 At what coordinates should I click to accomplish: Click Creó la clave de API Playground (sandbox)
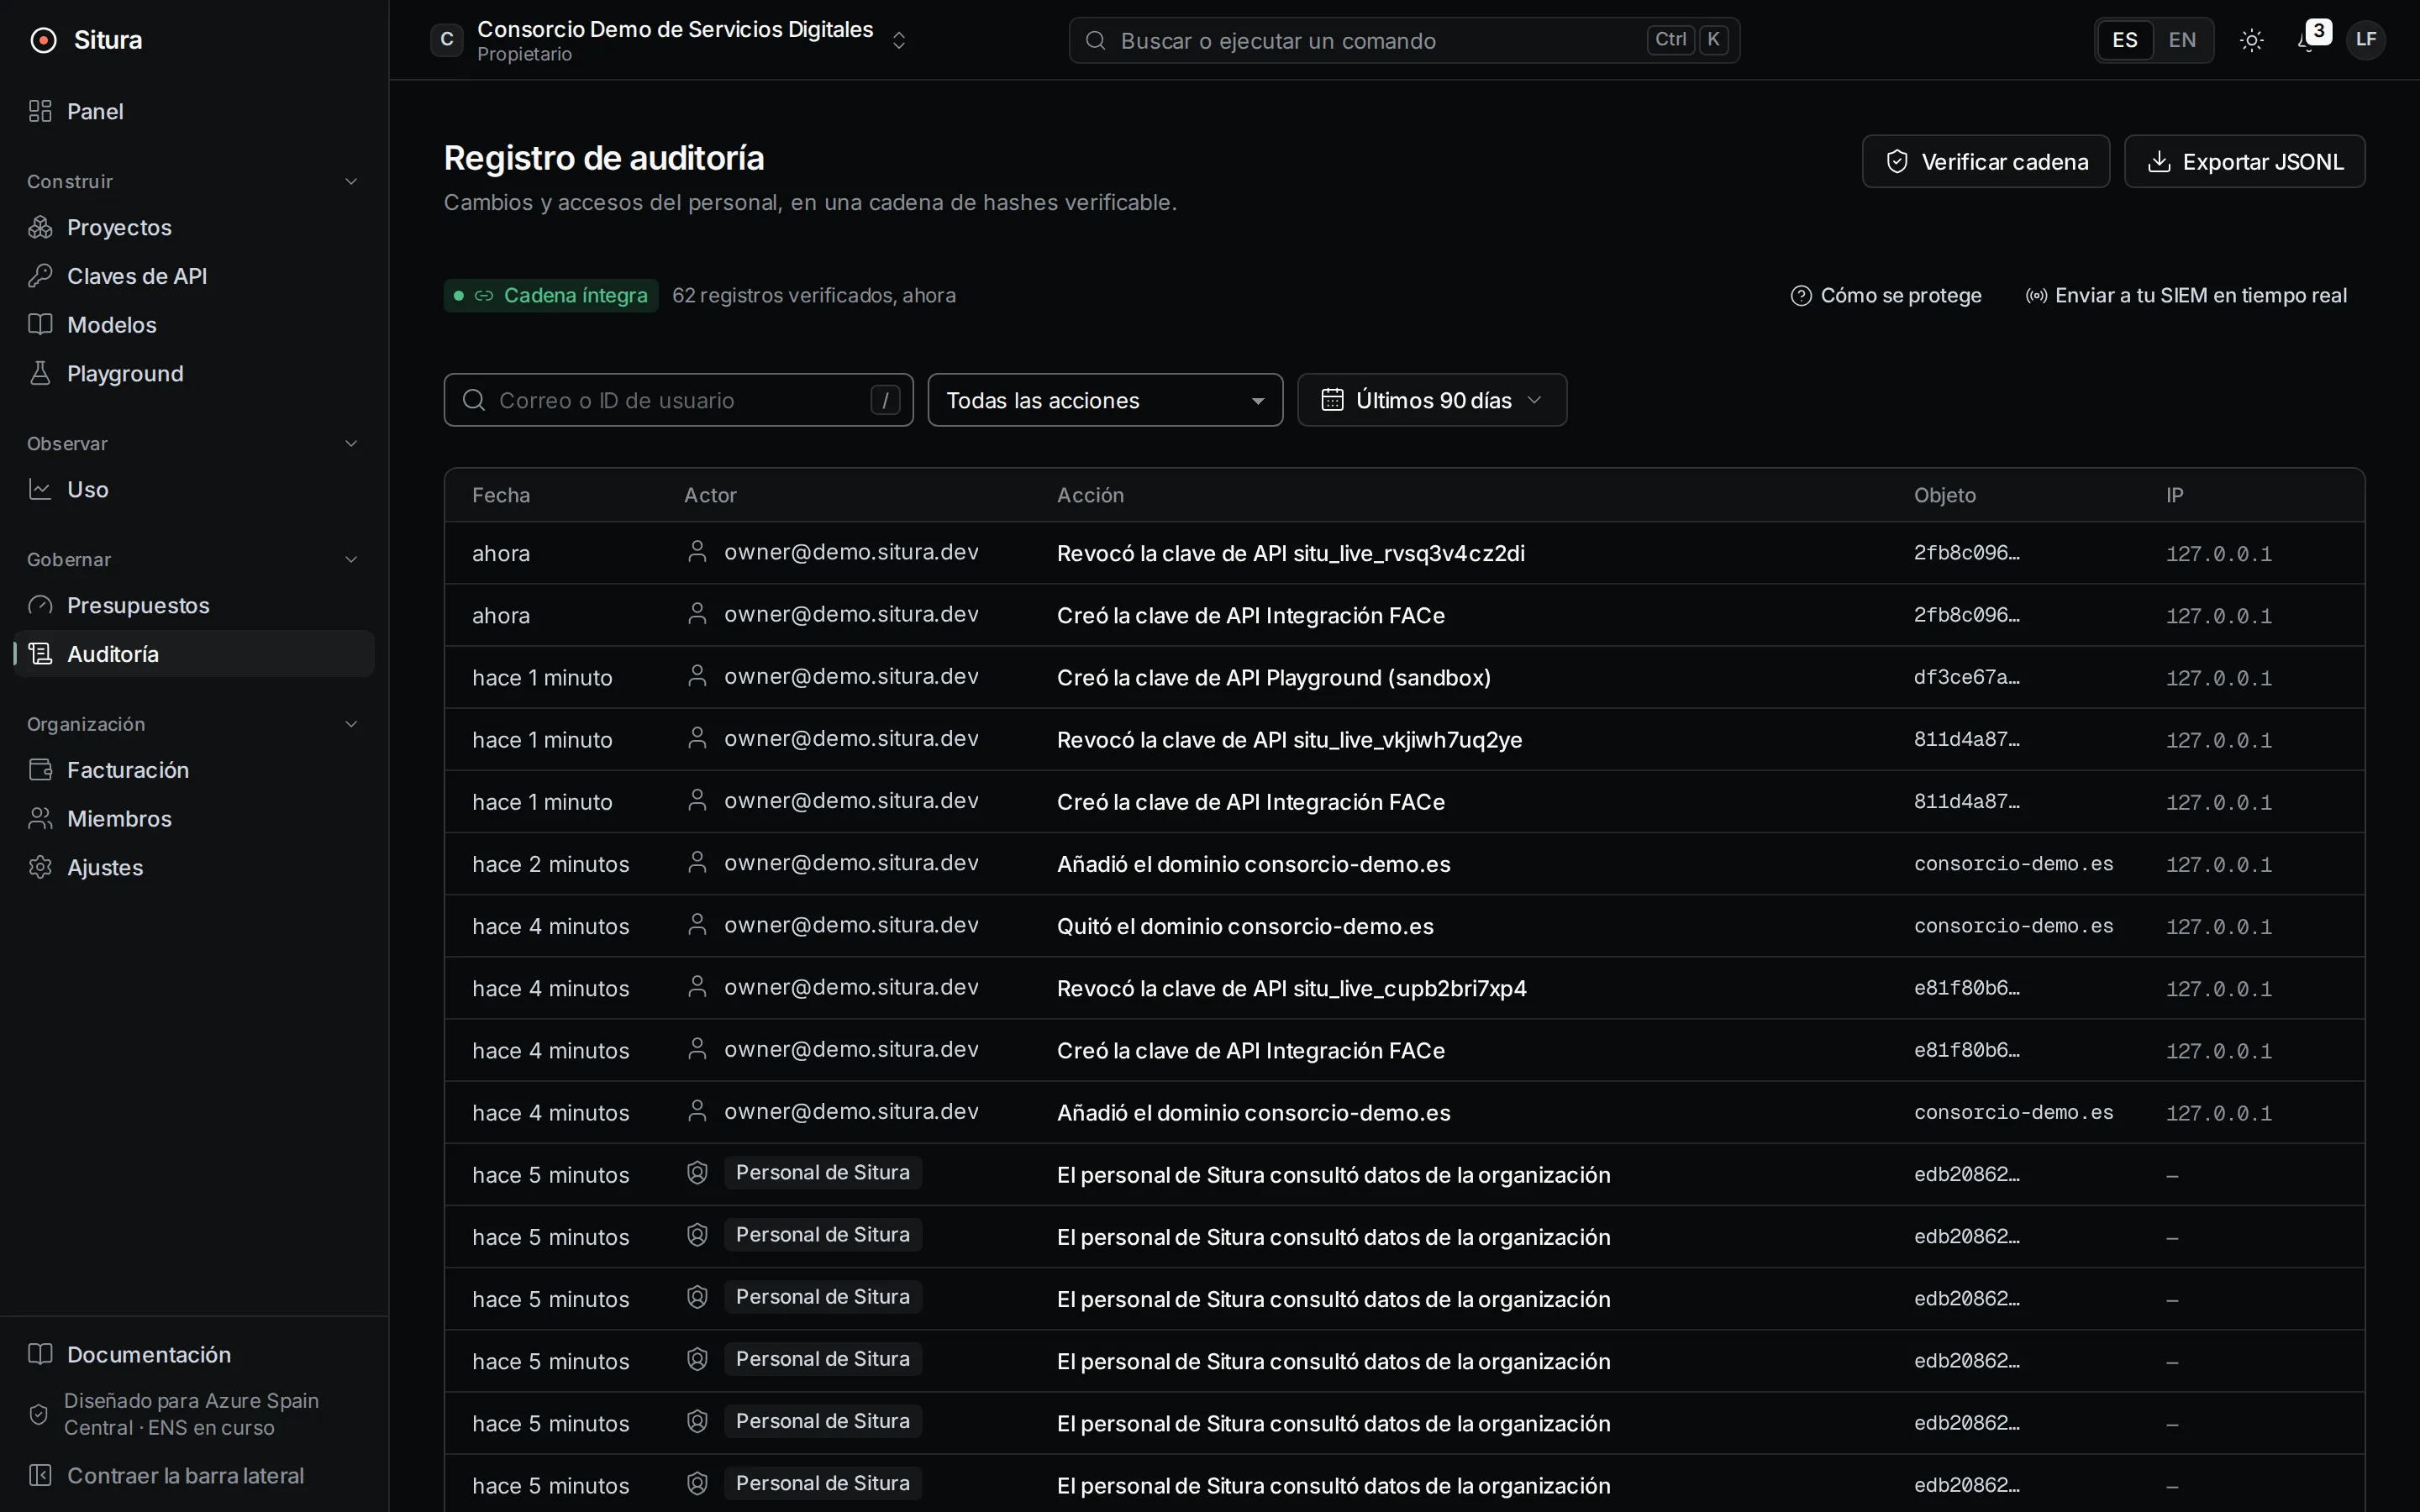coord(1273,677)
